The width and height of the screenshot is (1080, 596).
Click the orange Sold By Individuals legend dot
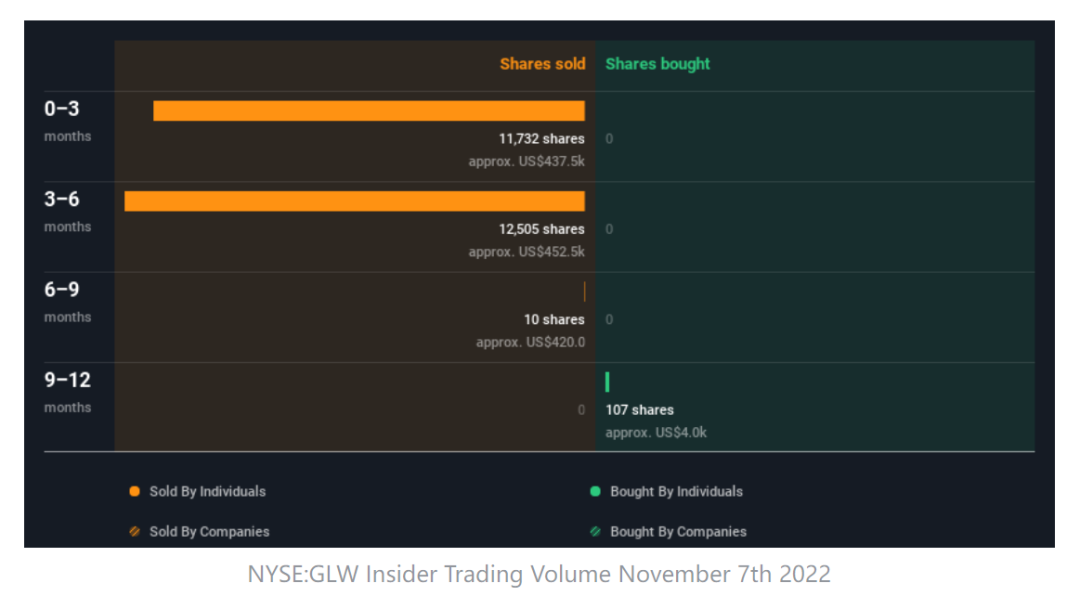(x=135, y=491)
